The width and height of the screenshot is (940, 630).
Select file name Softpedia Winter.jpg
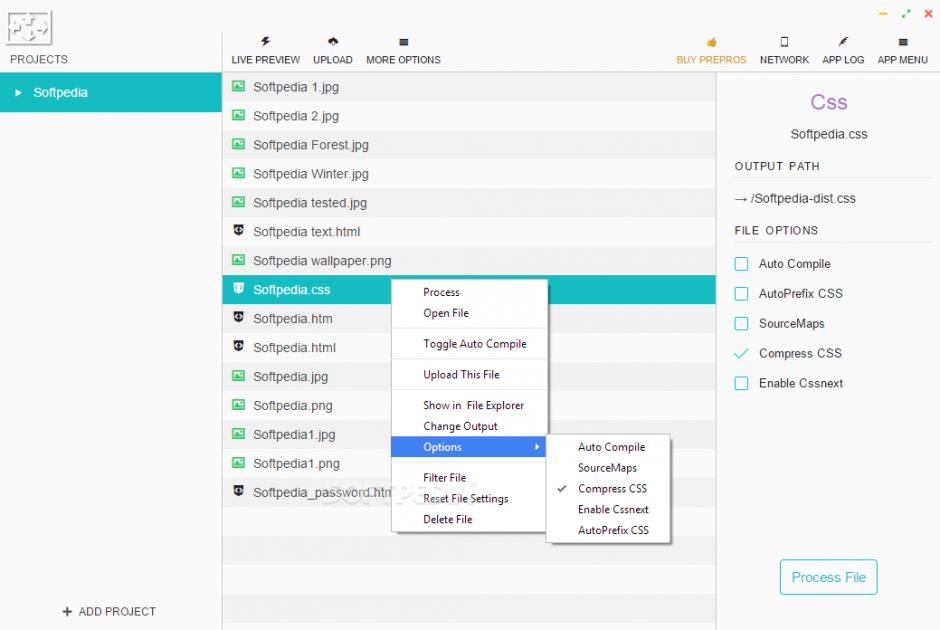click(x=311, y=174)
